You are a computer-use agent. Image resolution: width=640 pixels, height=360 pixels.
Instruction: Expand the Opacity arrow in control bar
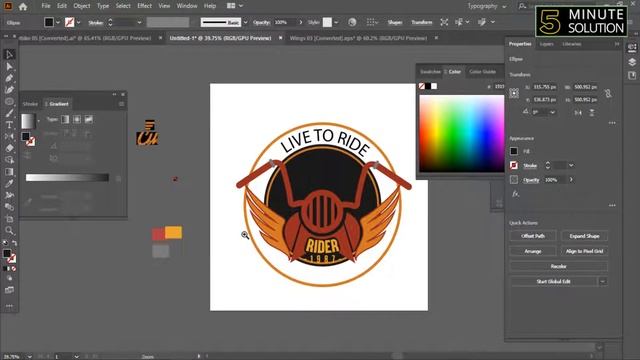click(301, 22)
